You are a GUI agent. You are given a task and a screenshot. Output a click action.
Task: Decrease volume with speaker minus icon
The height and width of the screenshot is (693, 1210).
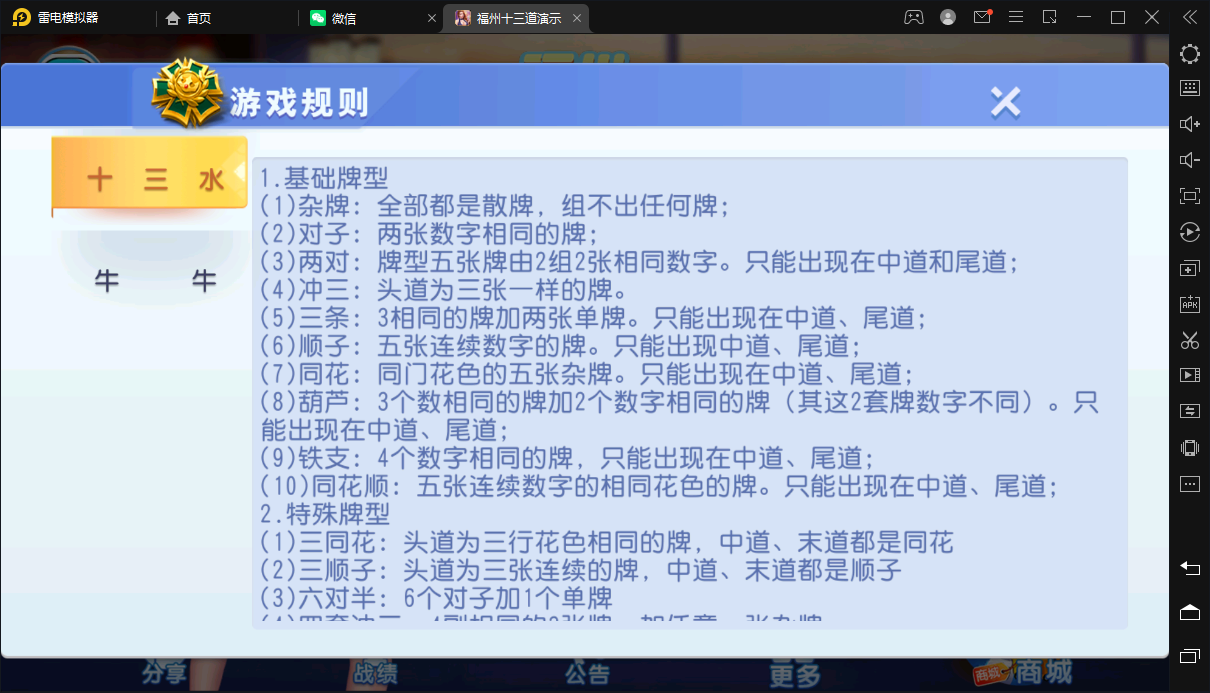tap(1189, 160)
